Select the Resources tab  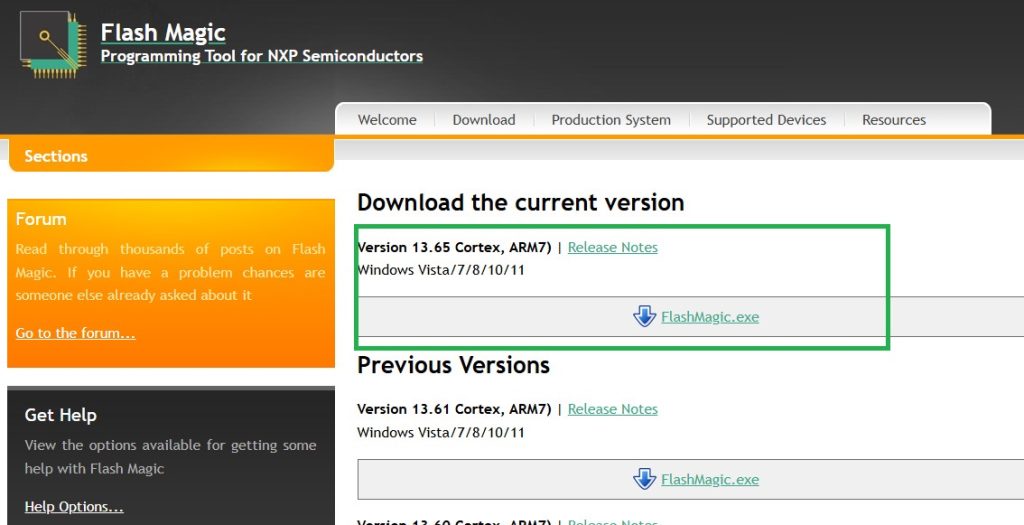click(894, 120)
